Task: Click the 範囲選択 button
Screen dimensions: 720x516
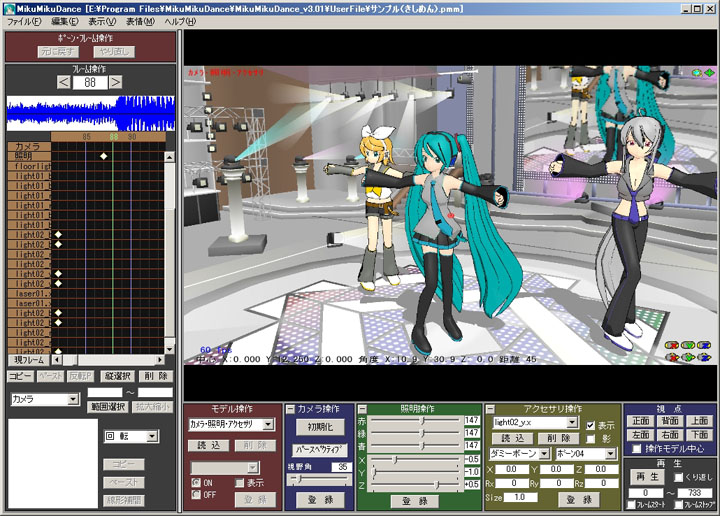Action: [107, 407]
